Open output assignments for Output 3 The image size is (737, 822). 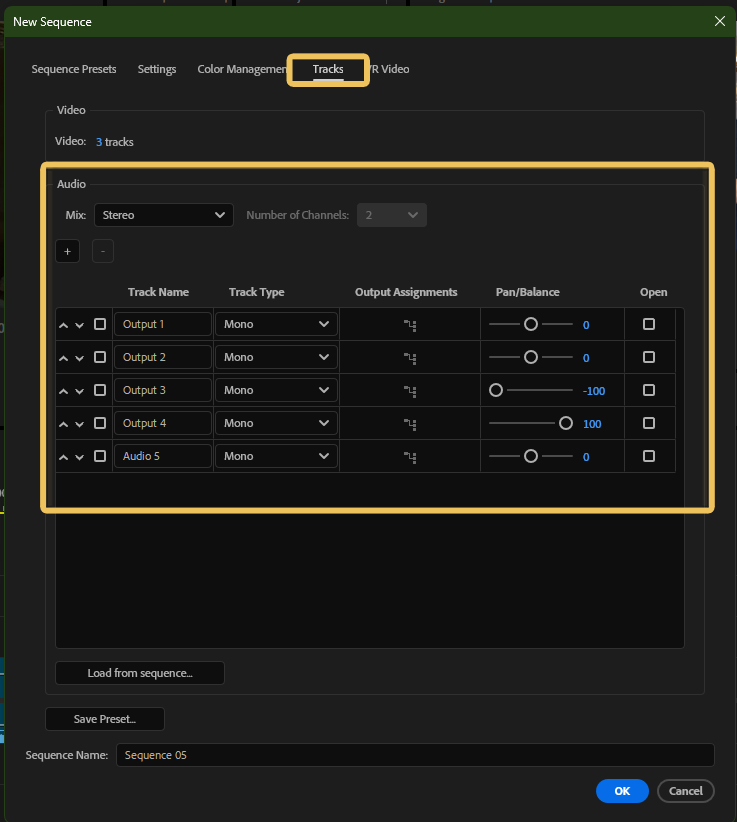click(410, 391)
